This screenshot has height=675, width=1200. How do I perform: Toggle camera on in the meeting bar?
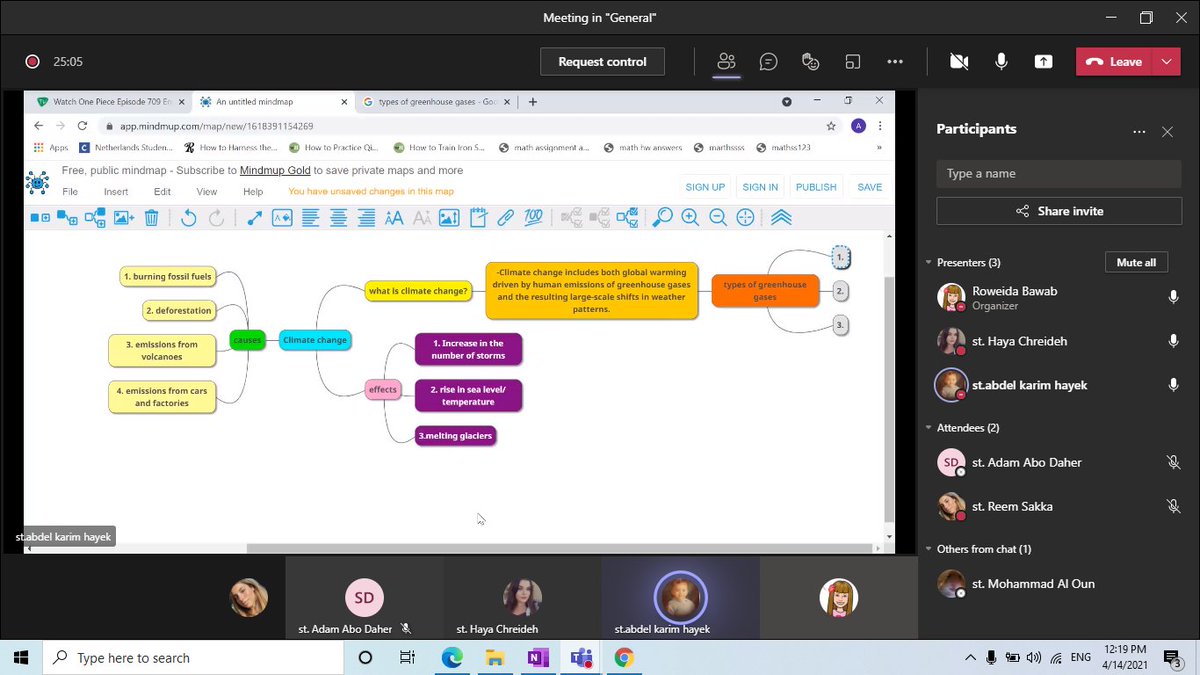(959, 61)
